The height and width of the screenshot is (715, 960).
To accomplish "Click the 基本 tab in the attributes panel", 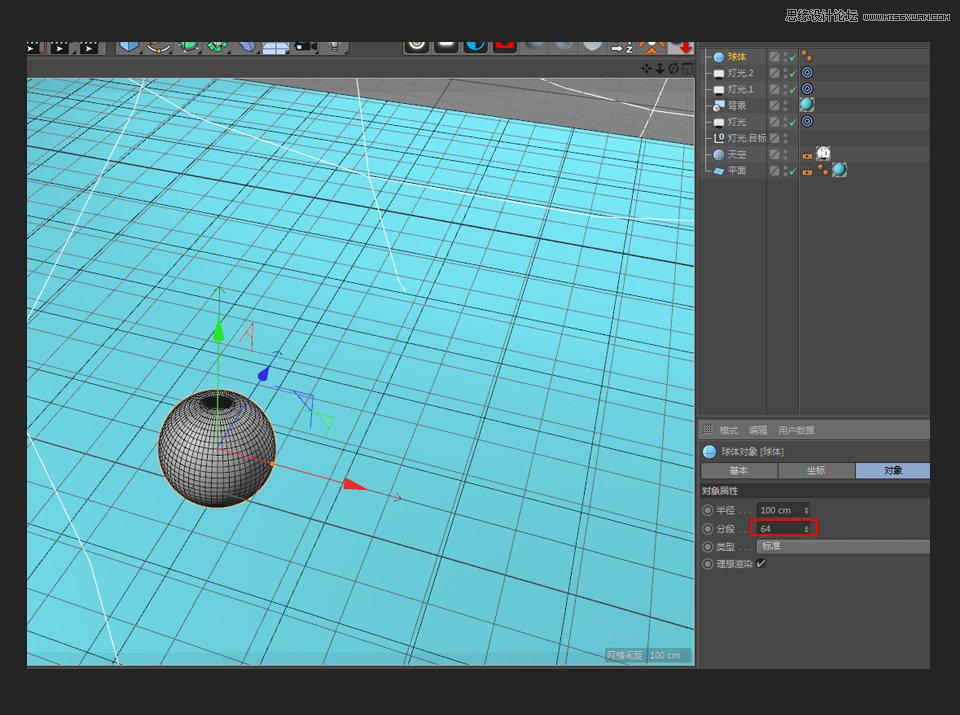I will point(740,470).
